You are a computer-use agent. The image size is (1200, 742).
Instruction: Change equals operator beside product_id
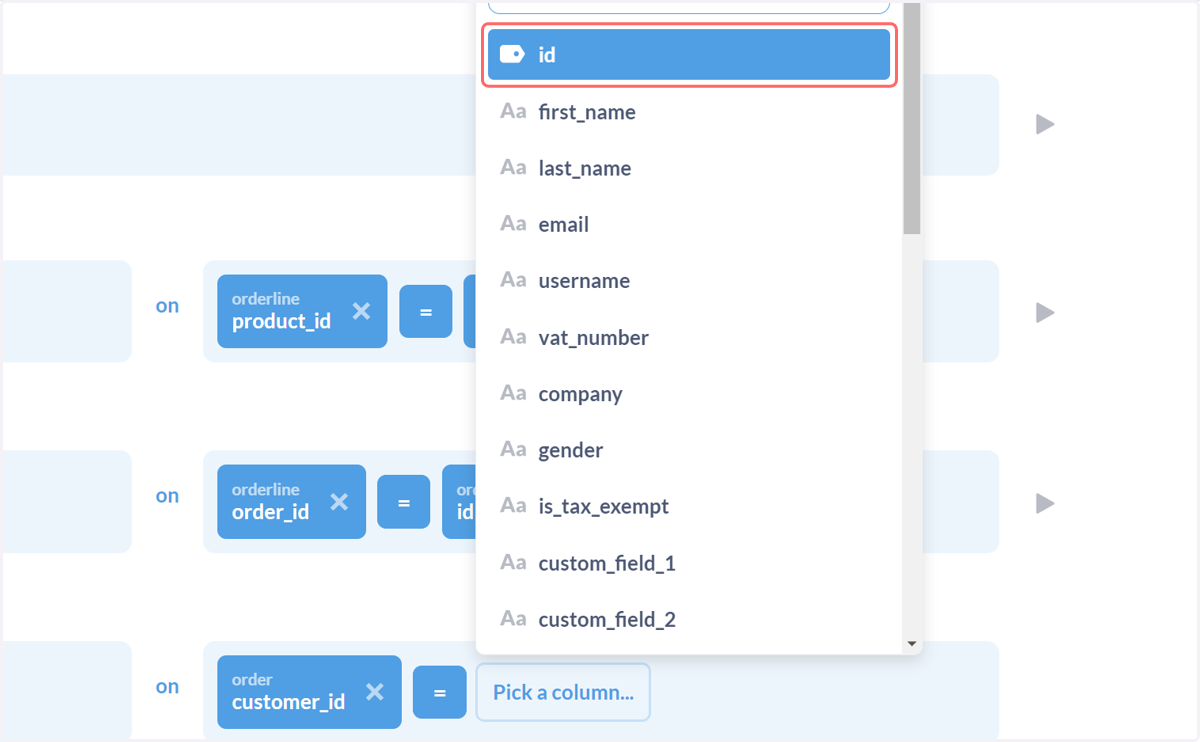tap(426, 311)
